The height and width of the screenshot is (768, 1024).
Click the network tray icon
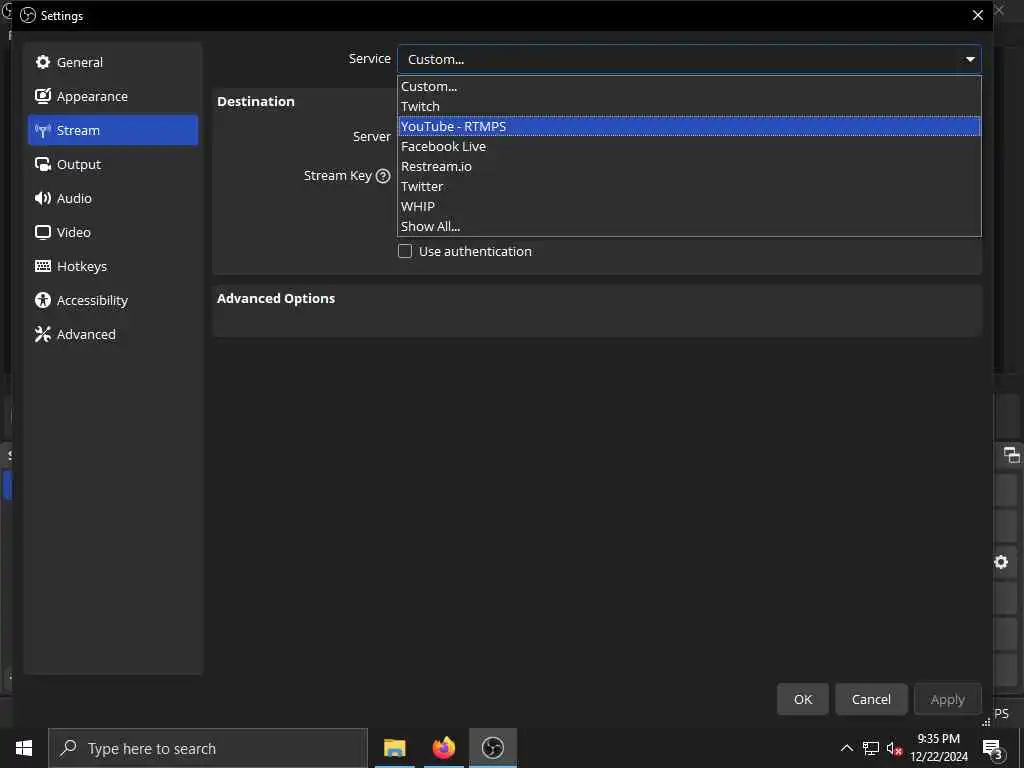(871, 748)
